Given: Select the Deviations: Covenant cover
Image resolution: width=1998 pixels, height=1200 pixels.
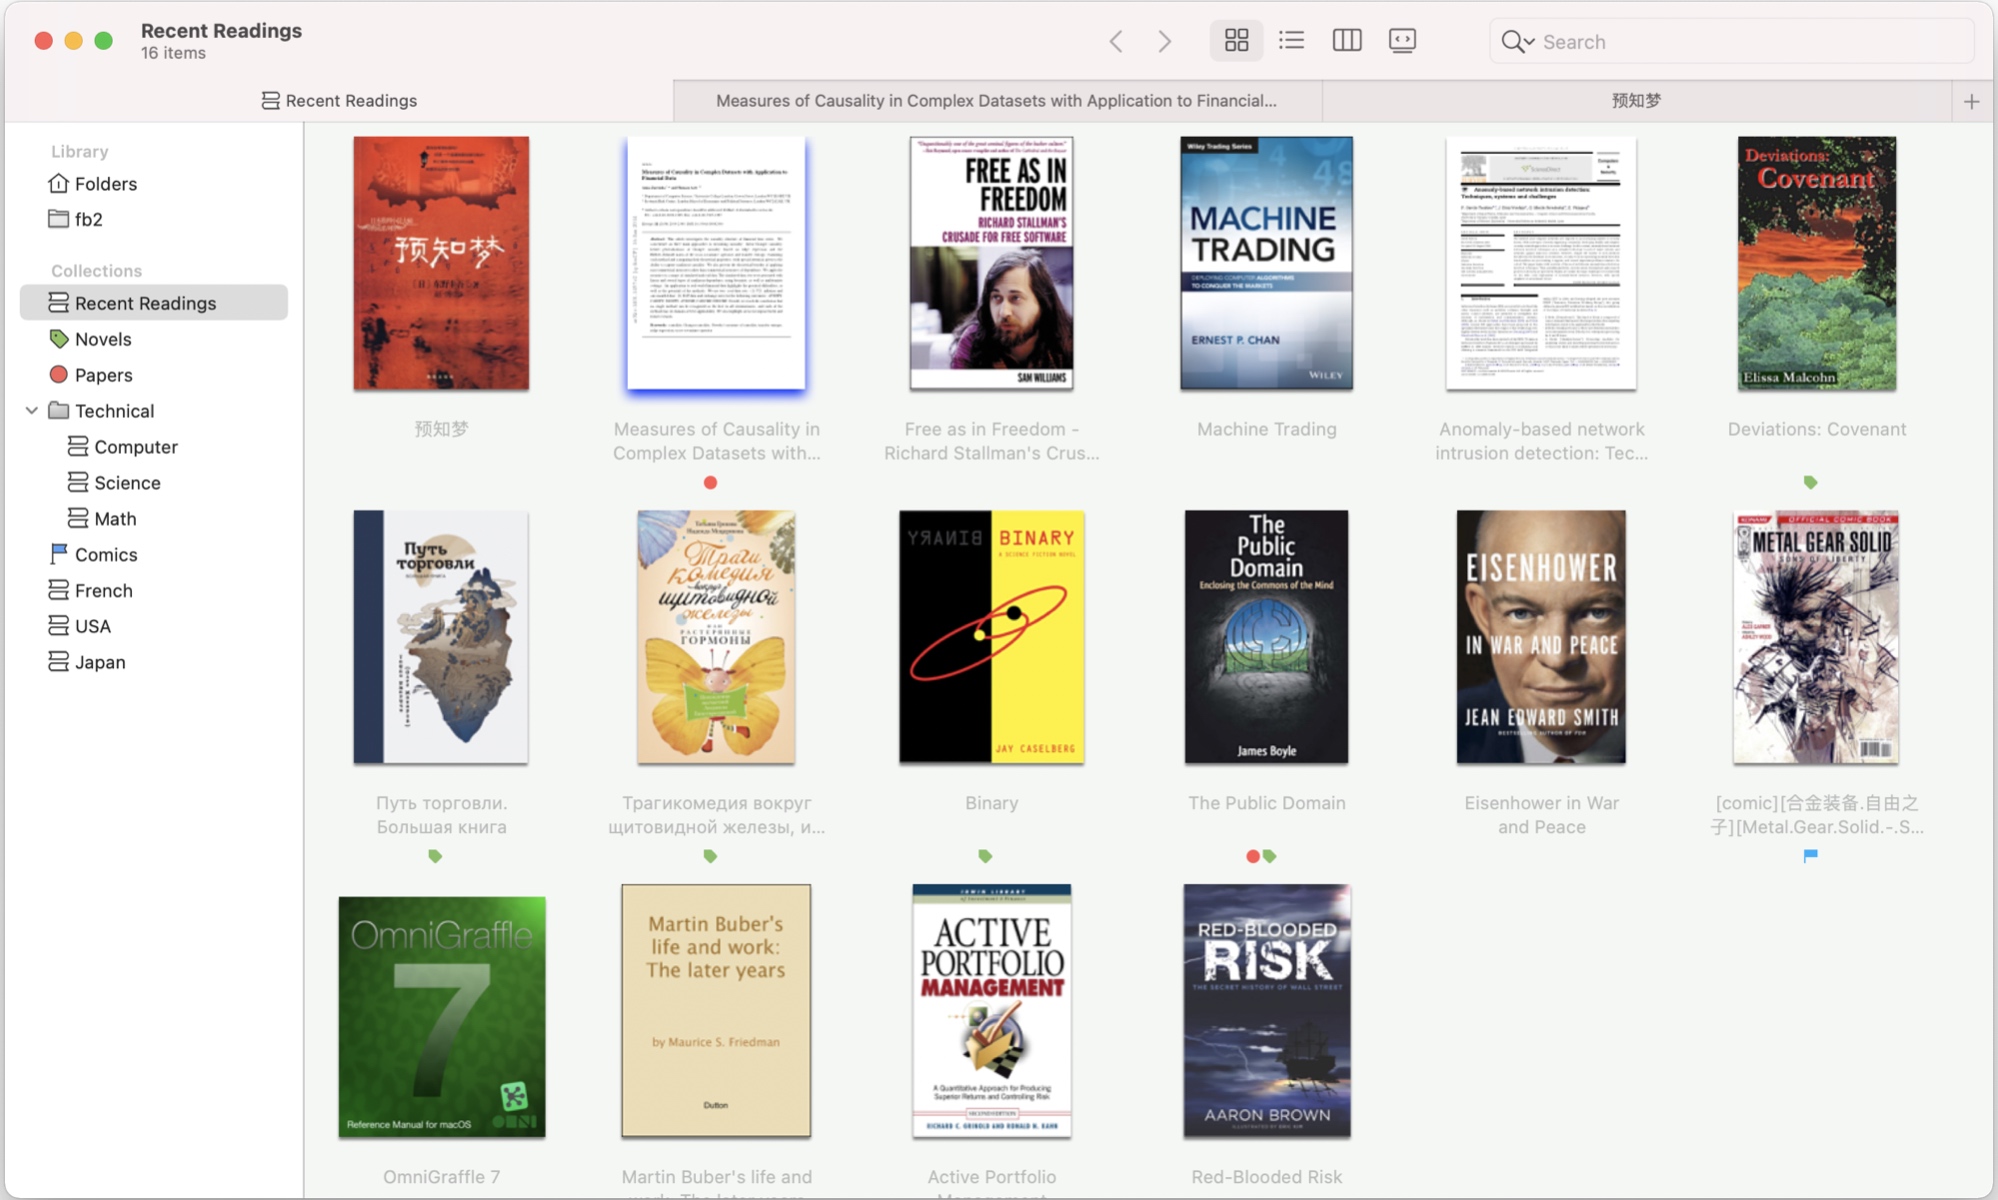Looking at the screenshot, I should [1816, 264].
